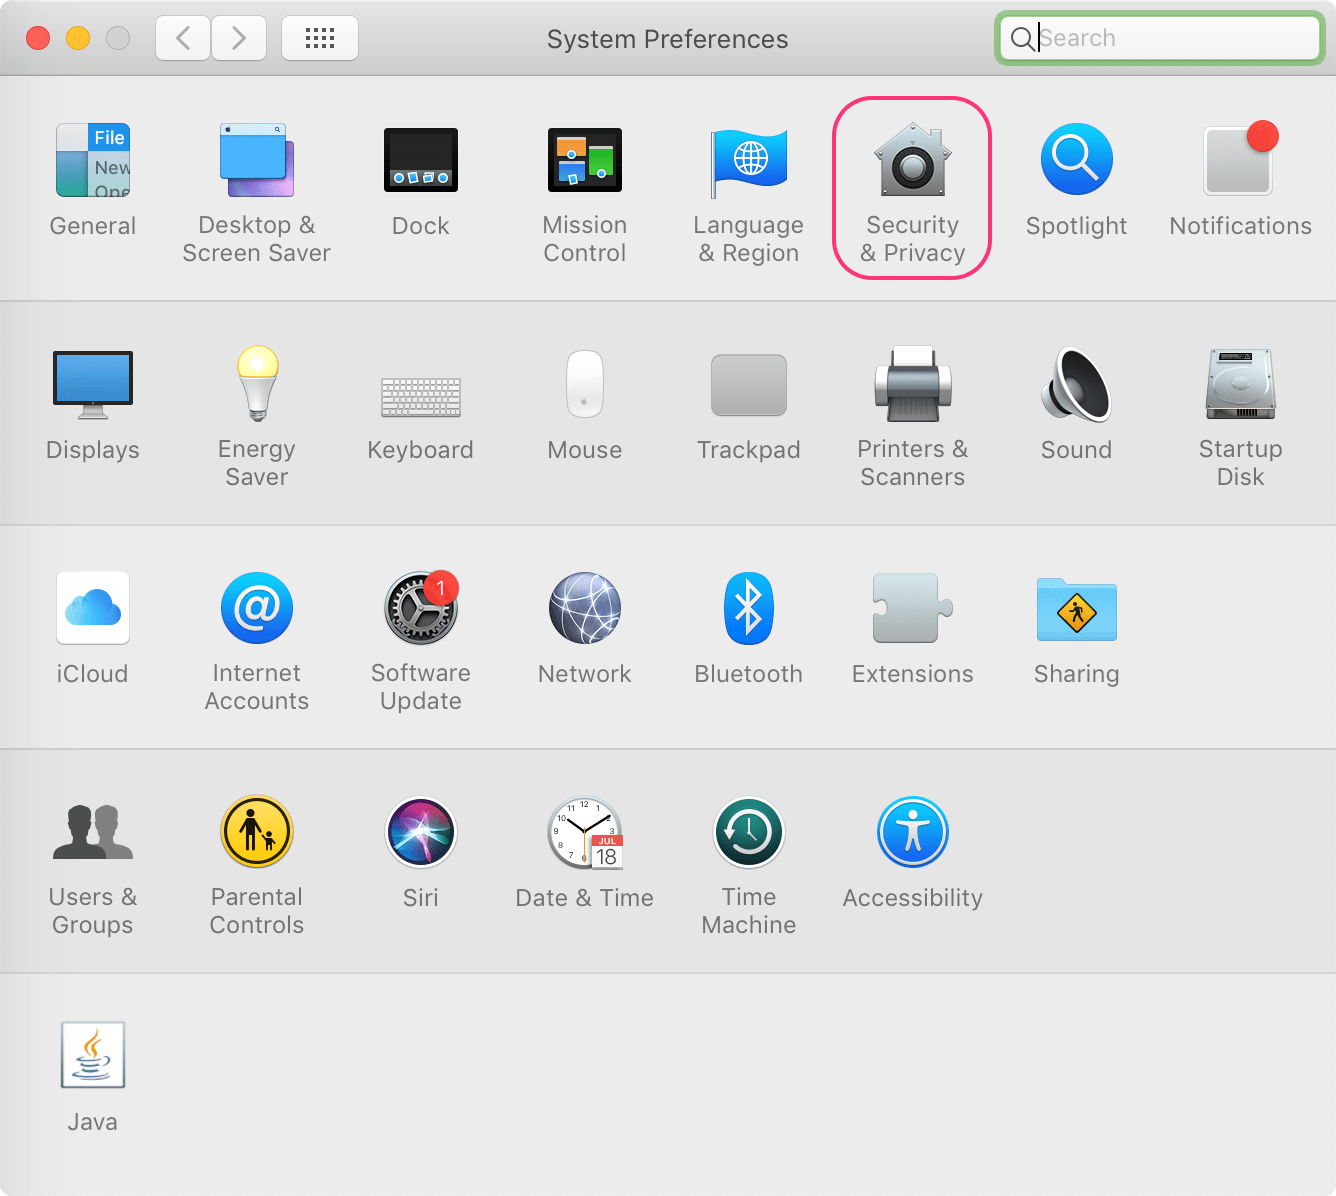Click the Energy Saver lightbulb icon
Screen dimensions: 1336x1196
tap(257, 384)
